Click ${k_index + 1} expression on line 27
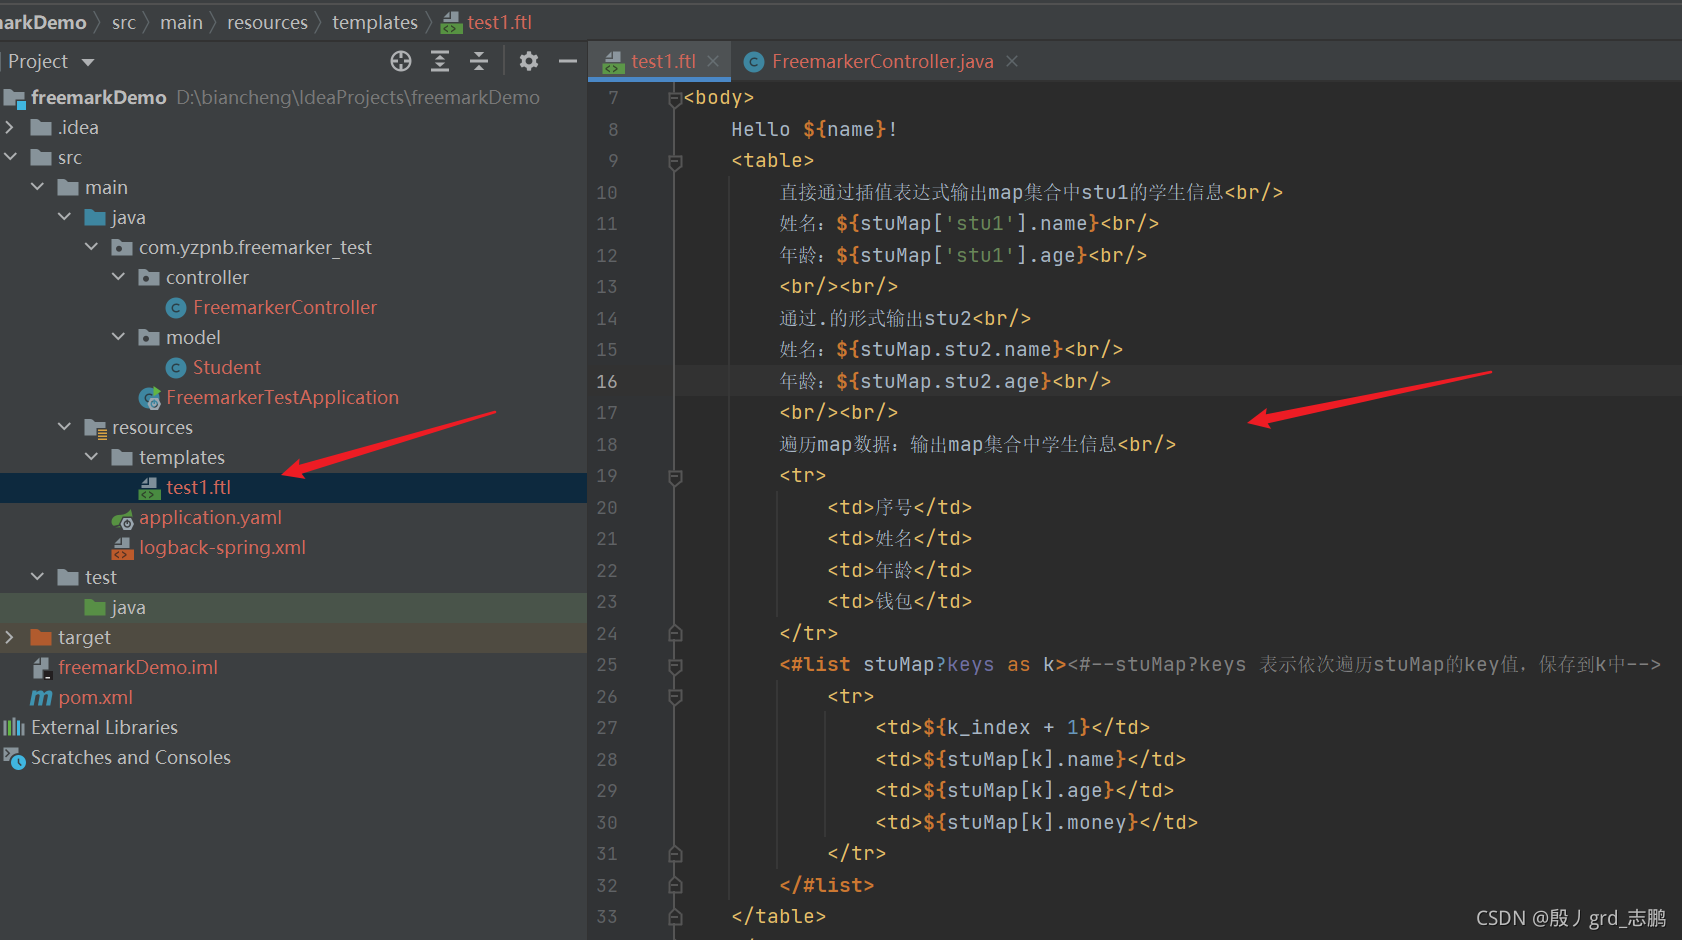This screenshot has width=1682, height=940. coord(1007,727)
